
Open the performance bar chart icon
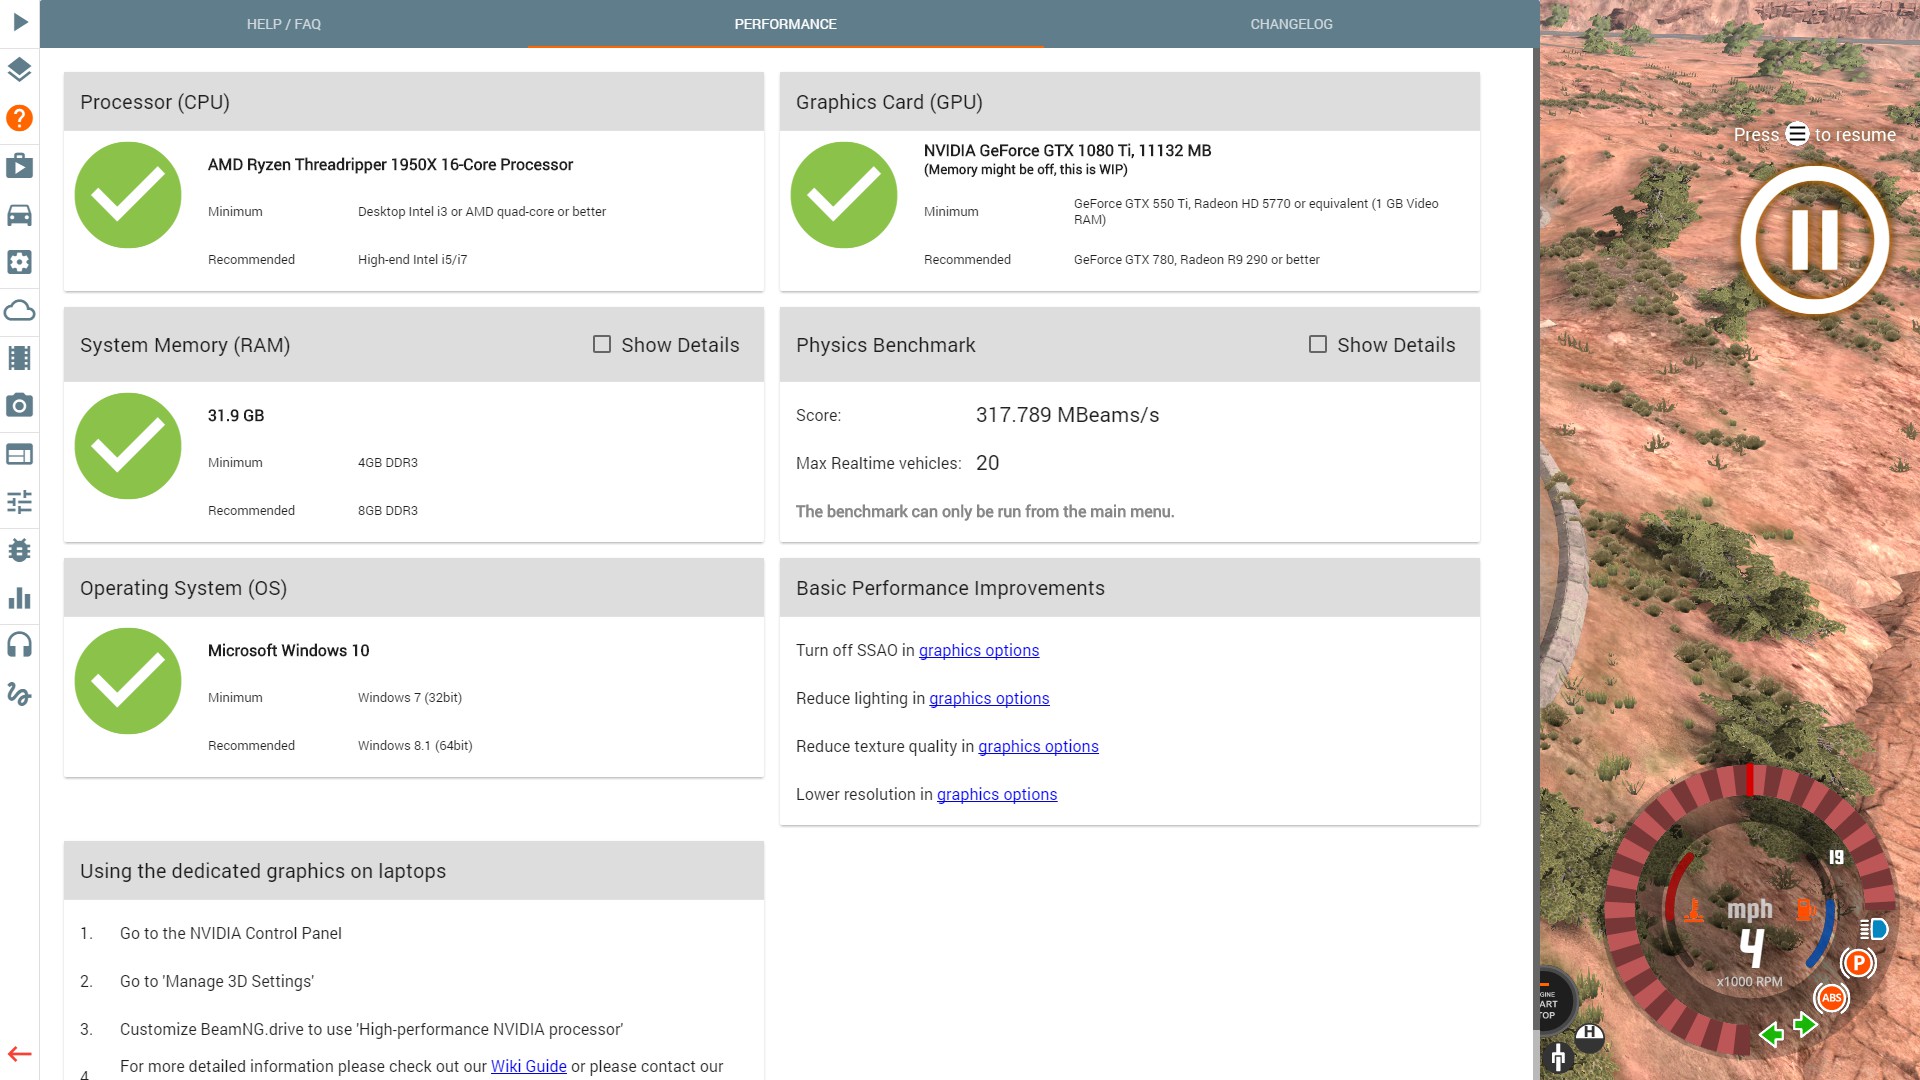19,598
